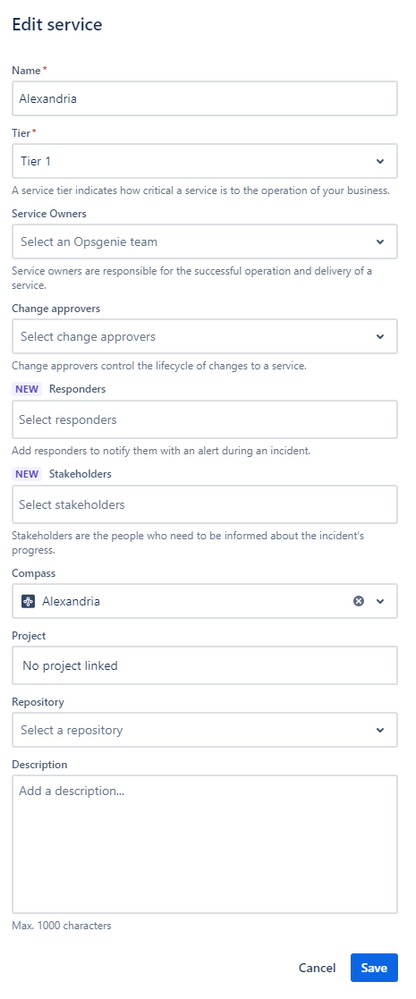Click the Service Owners chevron icon
This screenshot has width=416, height=999.
380,241
